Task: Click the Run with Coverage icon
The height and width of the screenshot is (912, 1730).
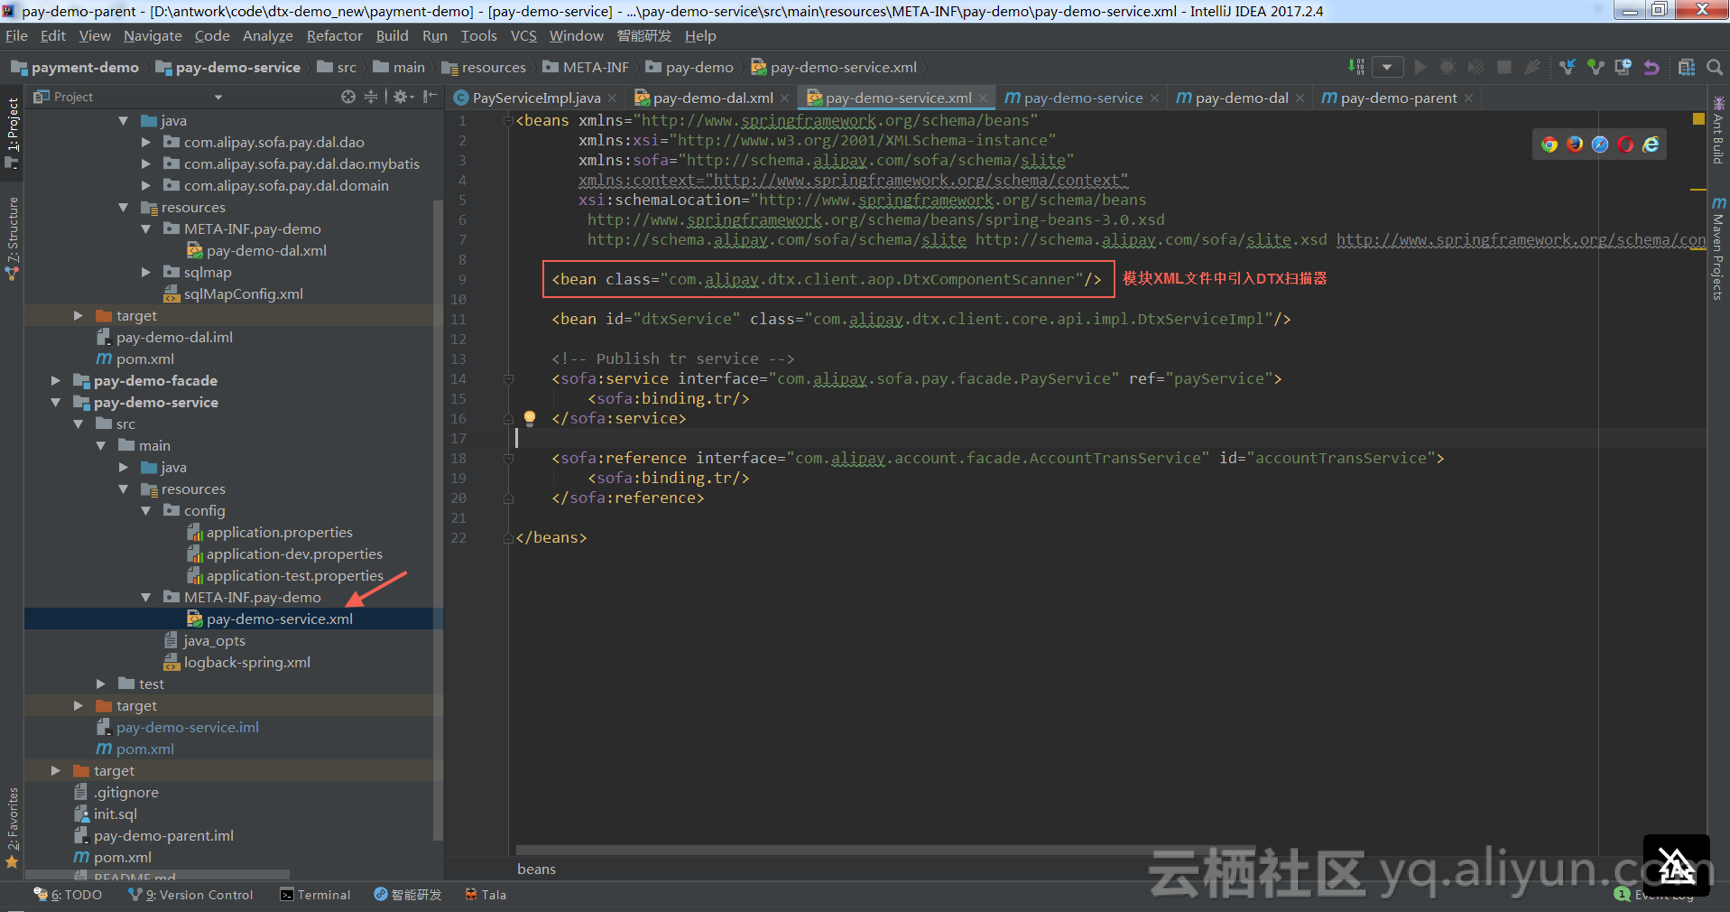Action: [1475, 67]
